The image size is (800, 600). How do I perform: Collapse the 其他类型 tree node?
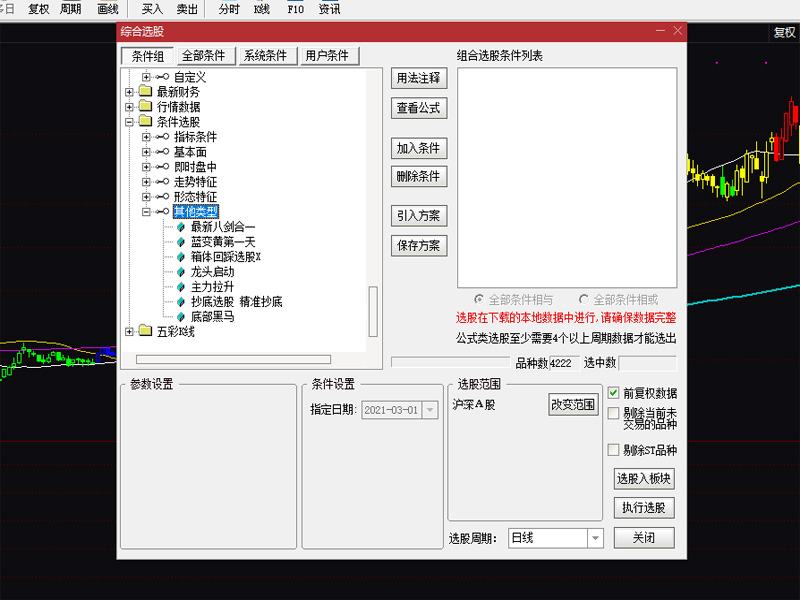(147, 211)
